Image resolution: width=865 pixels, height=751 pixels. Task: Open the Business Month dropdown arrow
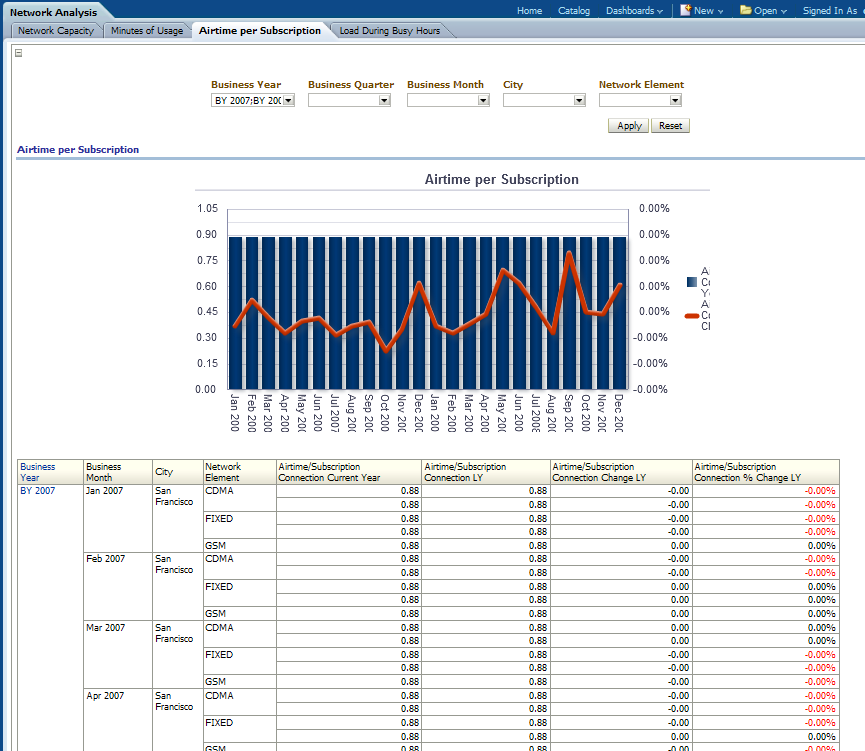point(483,100)
